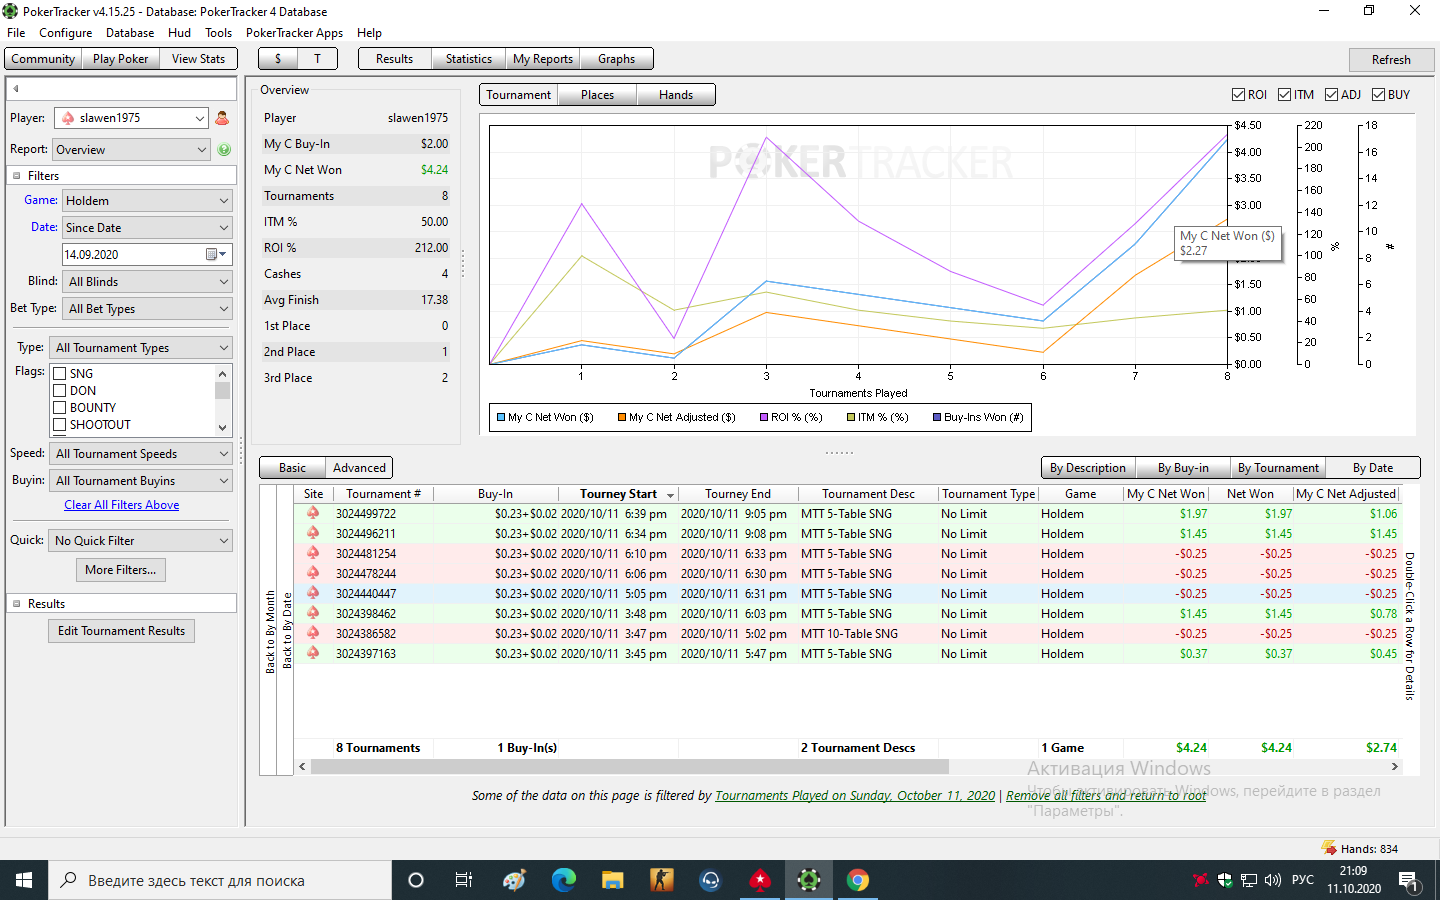Click the player selection icon next to slawen1975

pyautogui.click(x=222, y=118)
